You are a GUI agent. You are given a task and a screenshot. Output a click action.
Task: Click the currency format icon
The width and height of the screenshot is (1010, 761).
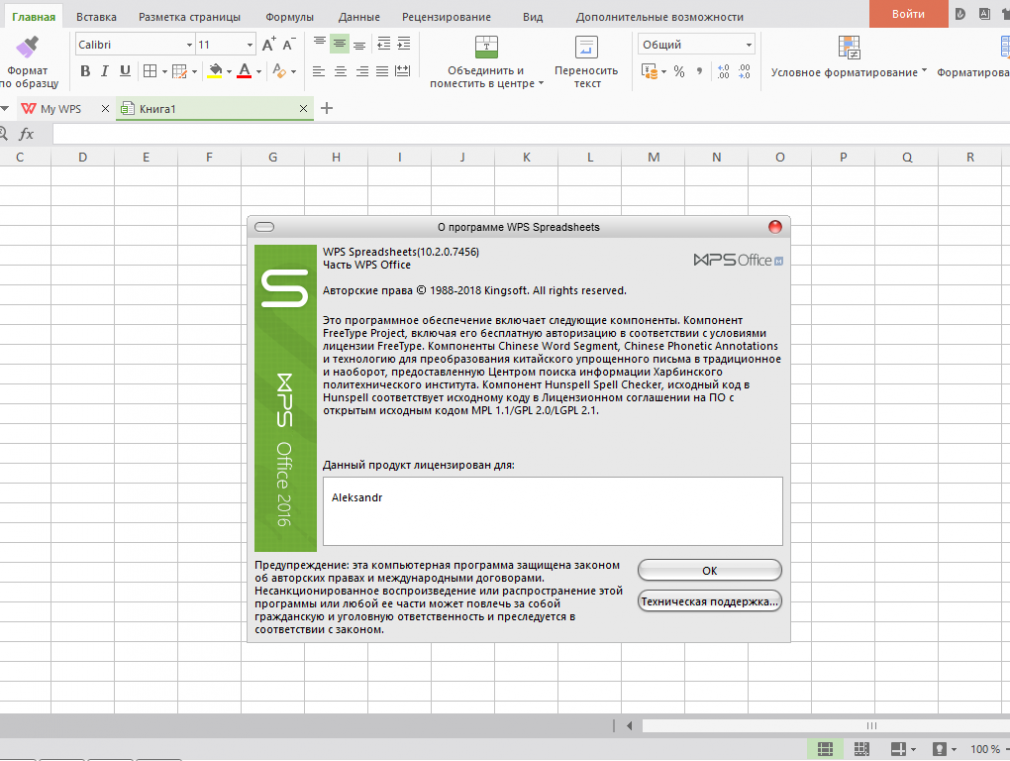(x=649, y=72)
